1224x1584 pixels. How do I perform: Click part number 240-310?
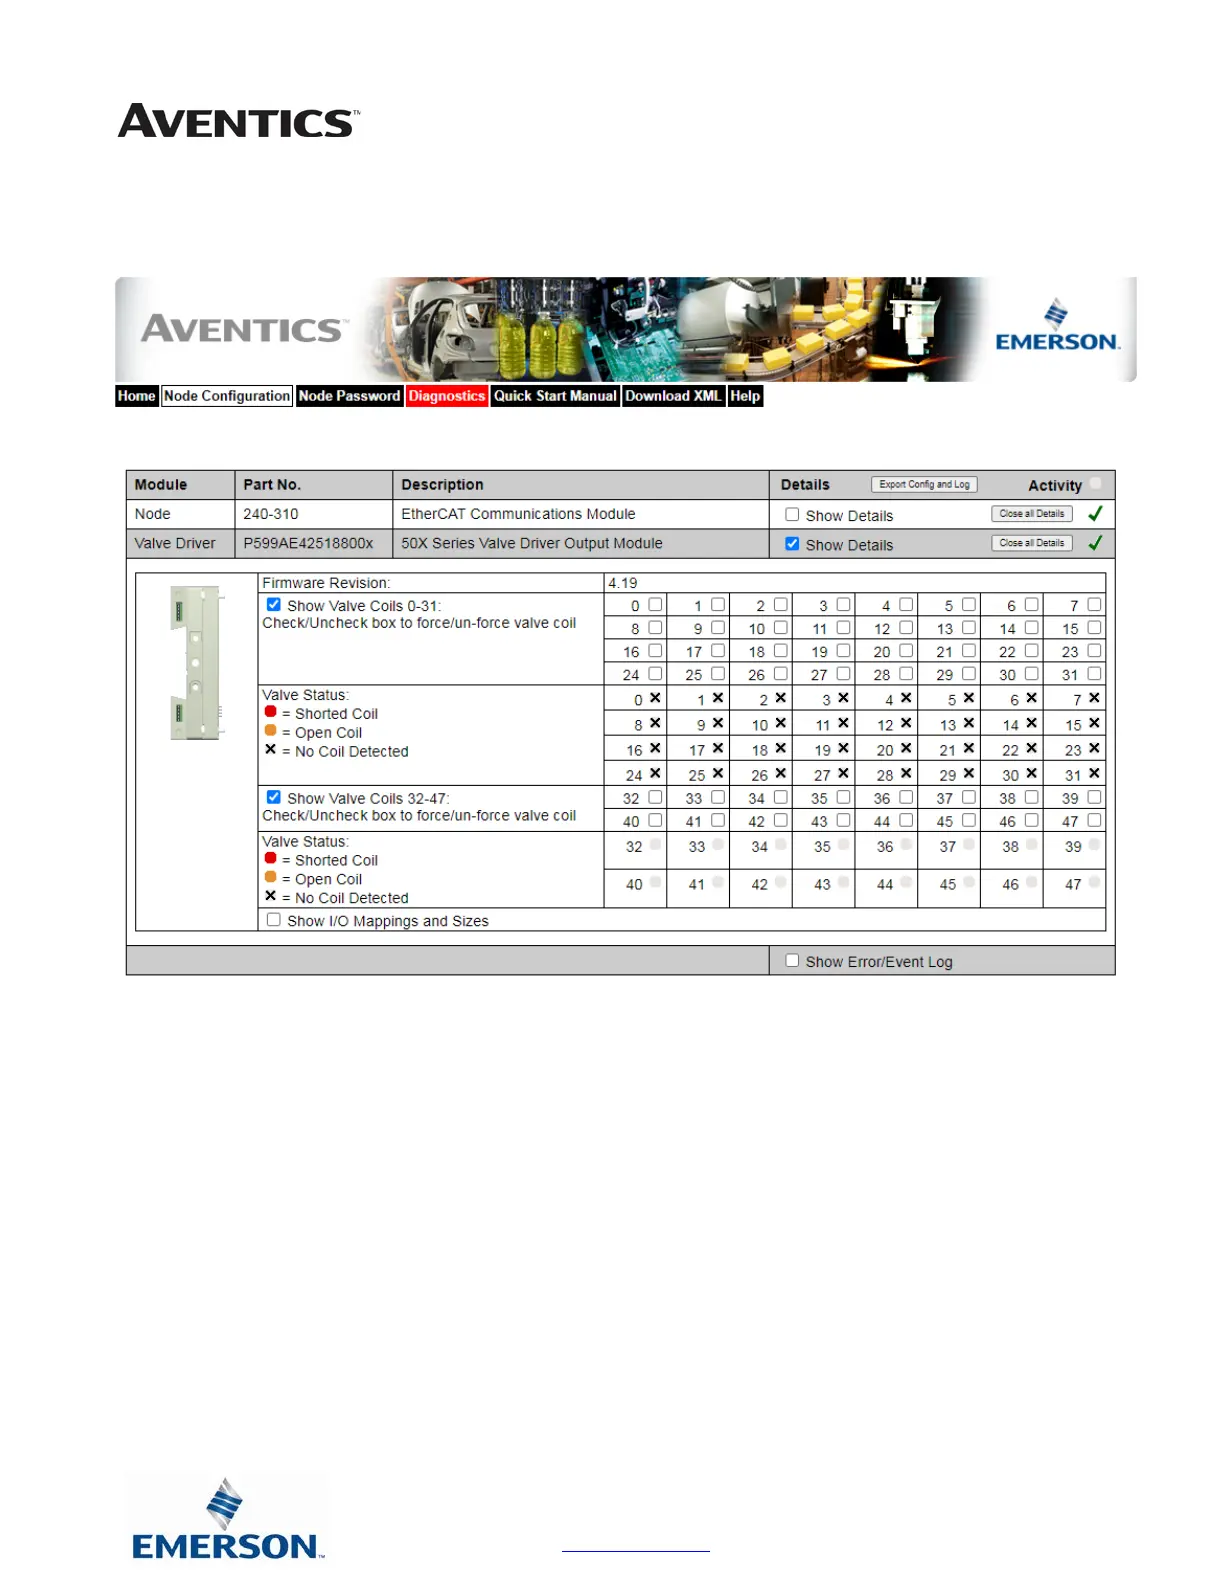tap(271, 514)
